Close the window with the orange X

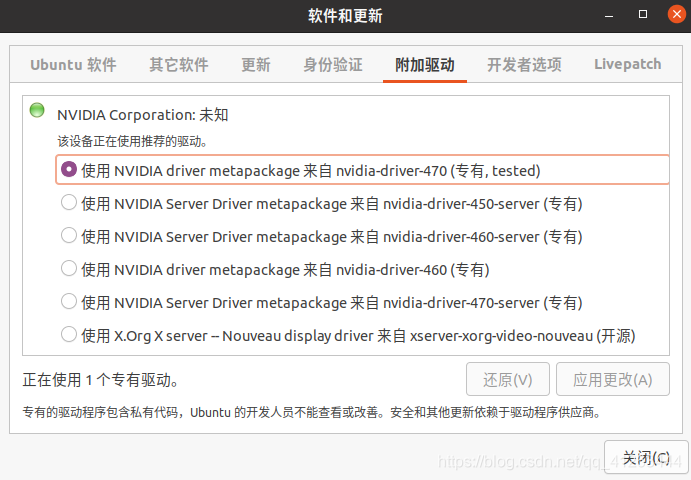click(x=676, y=15)
